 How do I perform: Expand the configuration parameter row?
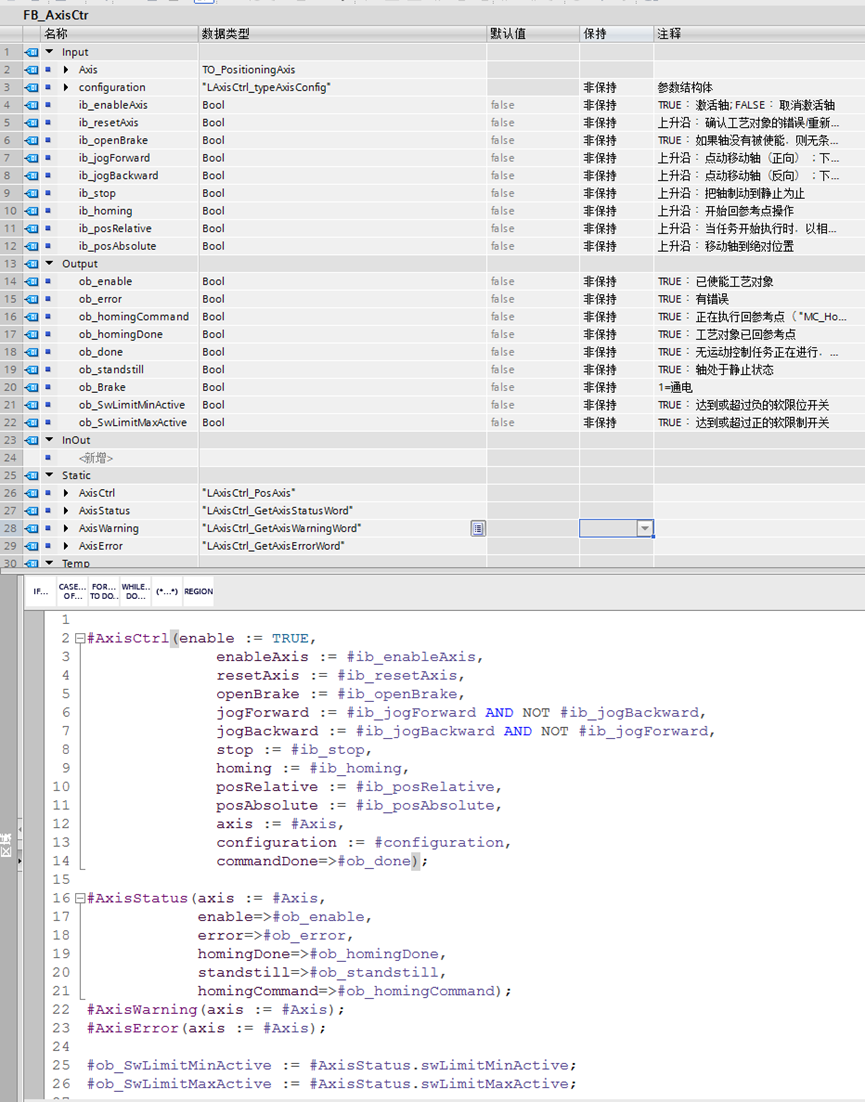coord(66,87)
